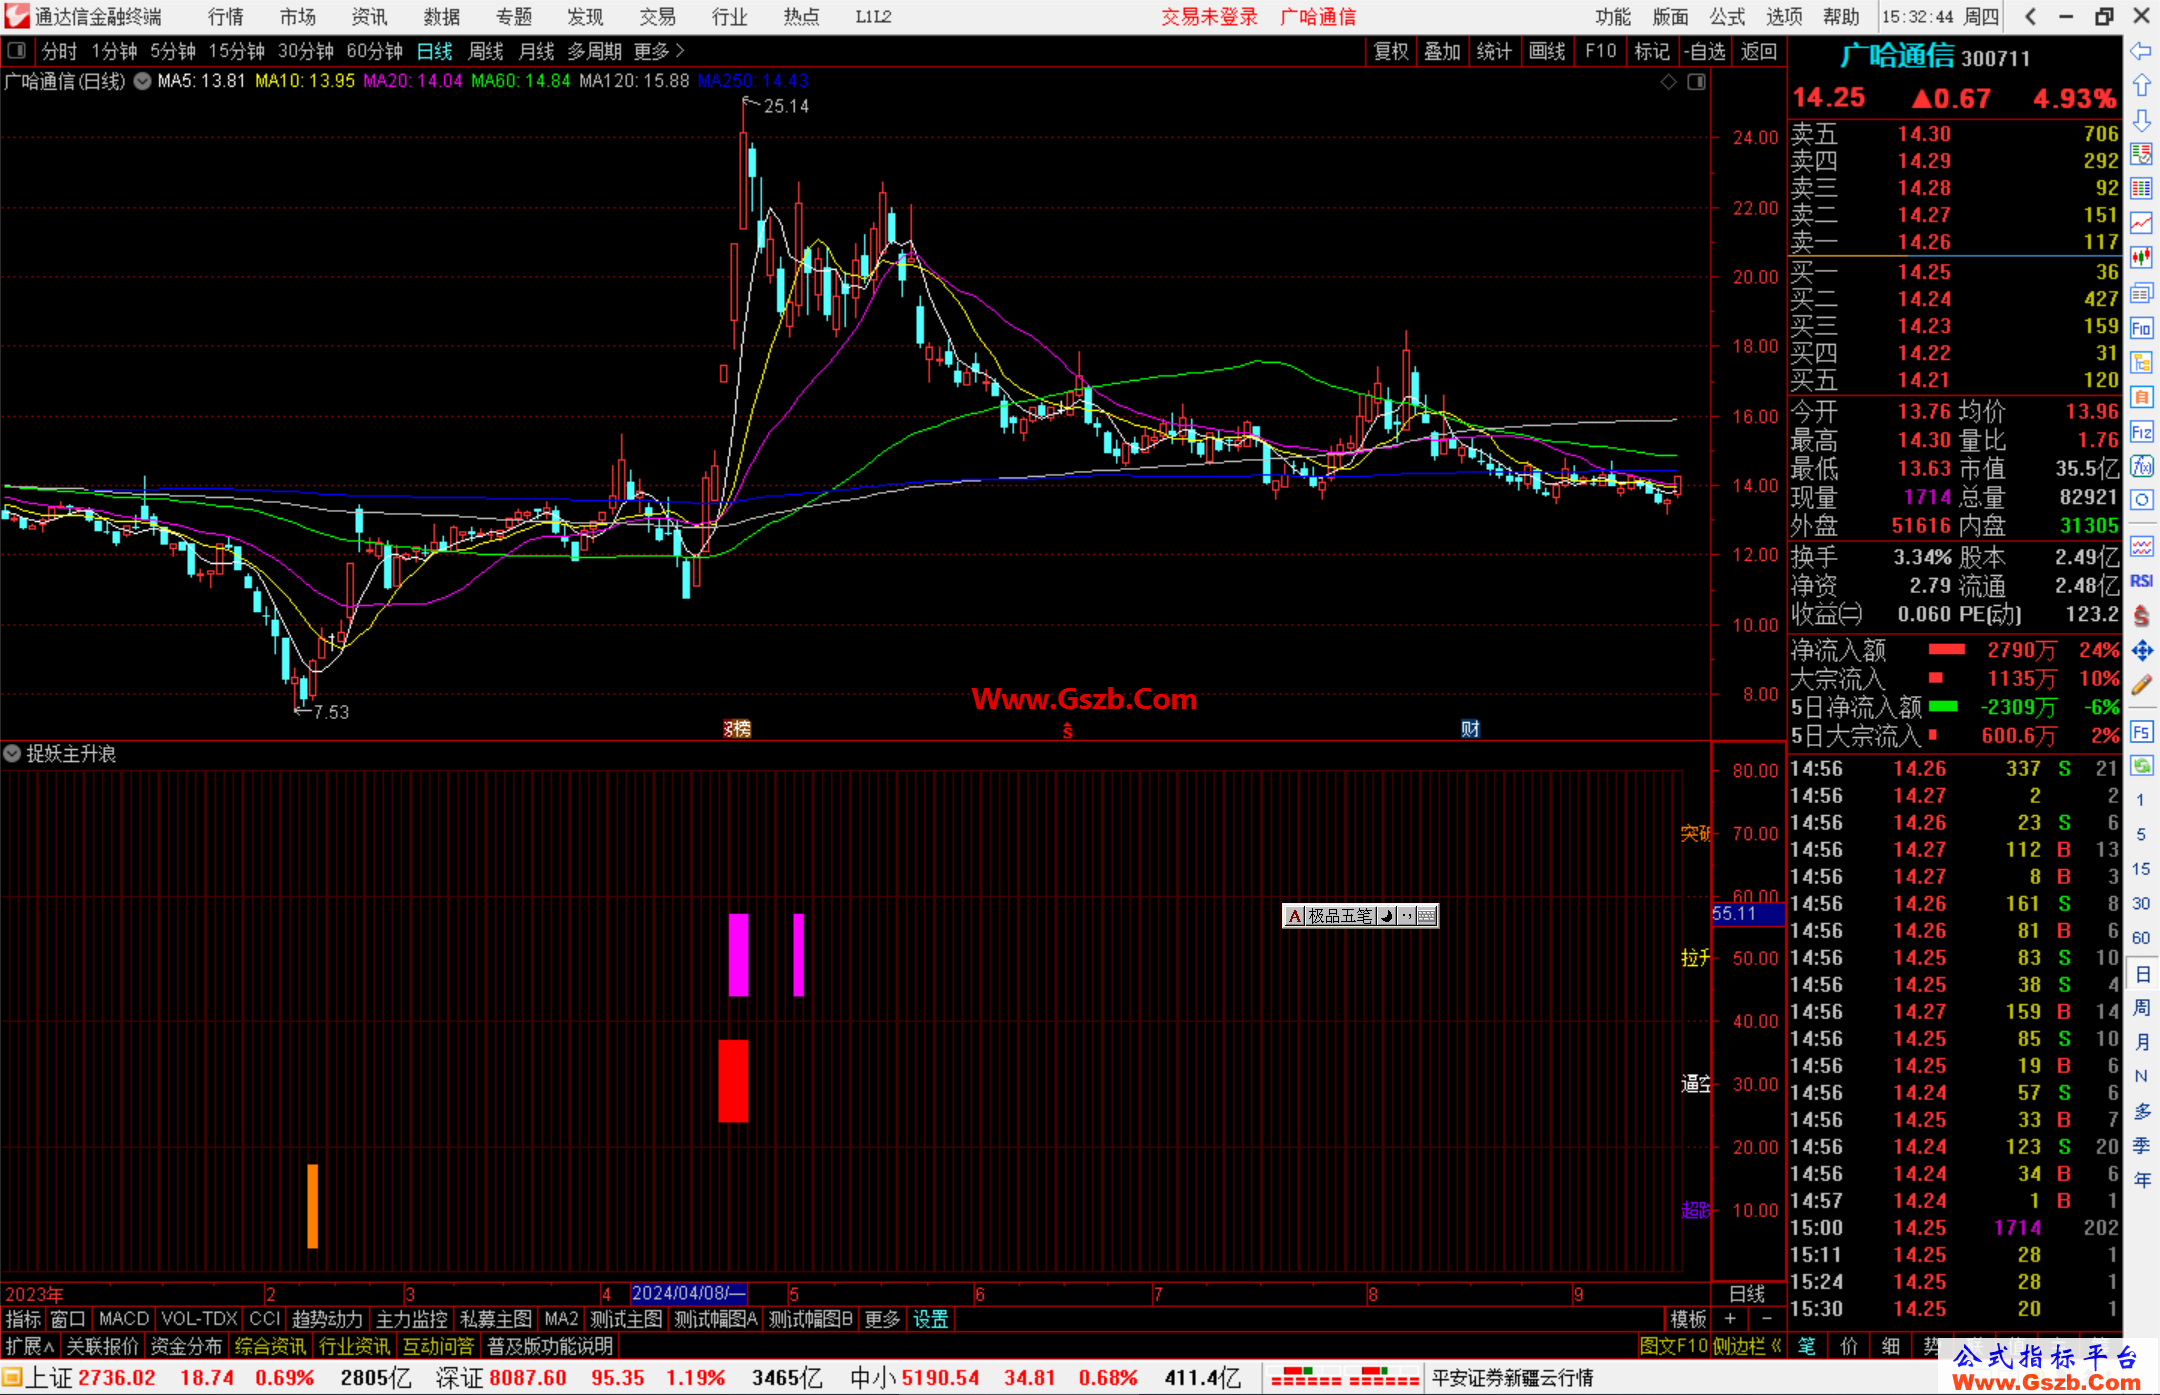
Task: Show the intraday line chart icon
Action: pos(2141,223)
